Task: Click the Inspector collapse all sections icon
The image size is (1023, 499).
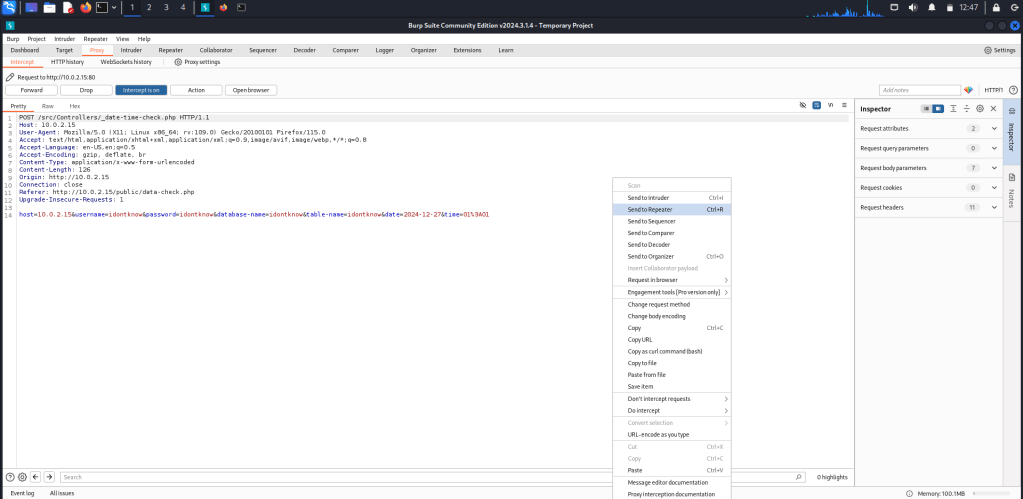Action: tap(966, 108)
